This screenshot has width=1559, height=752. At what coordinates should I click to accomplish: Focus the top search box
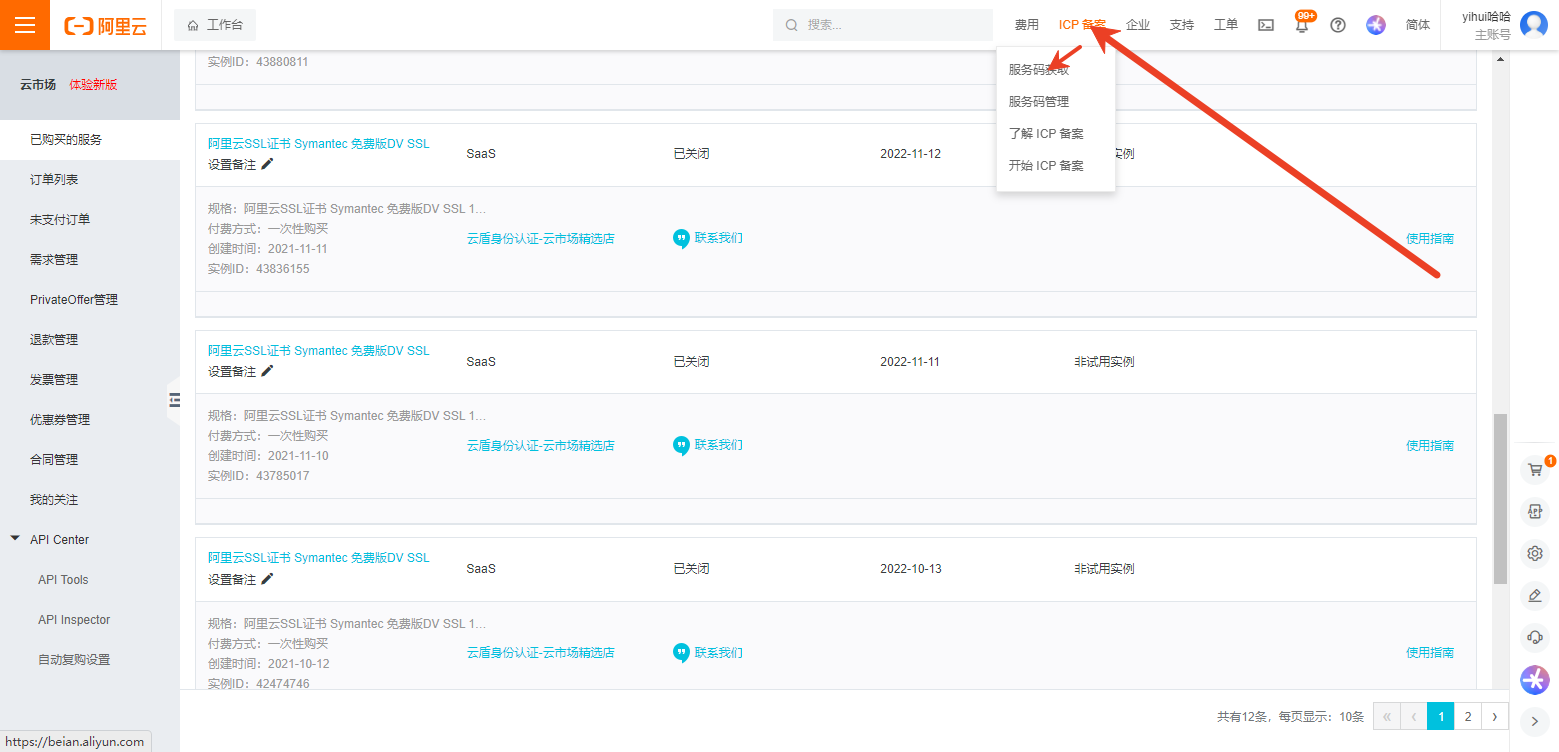pos(883,25)
